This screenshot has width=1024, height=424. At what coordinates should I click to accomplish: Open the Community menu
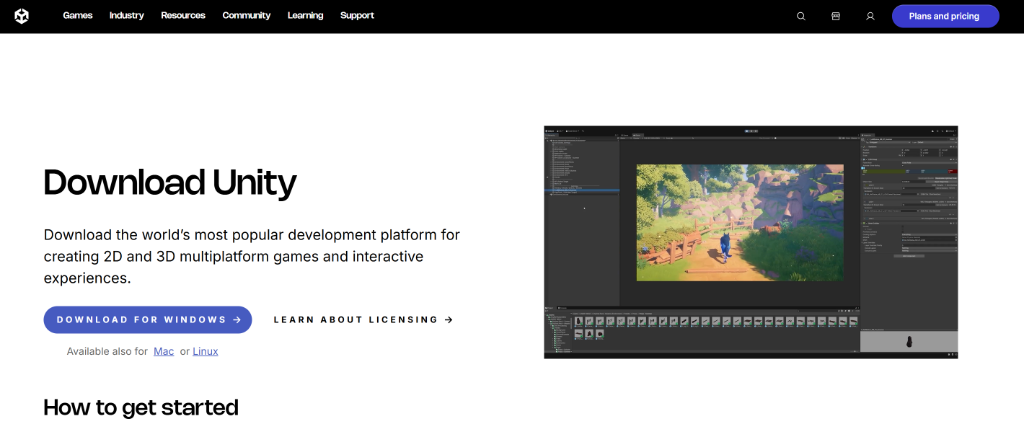[x=246, y=16]
